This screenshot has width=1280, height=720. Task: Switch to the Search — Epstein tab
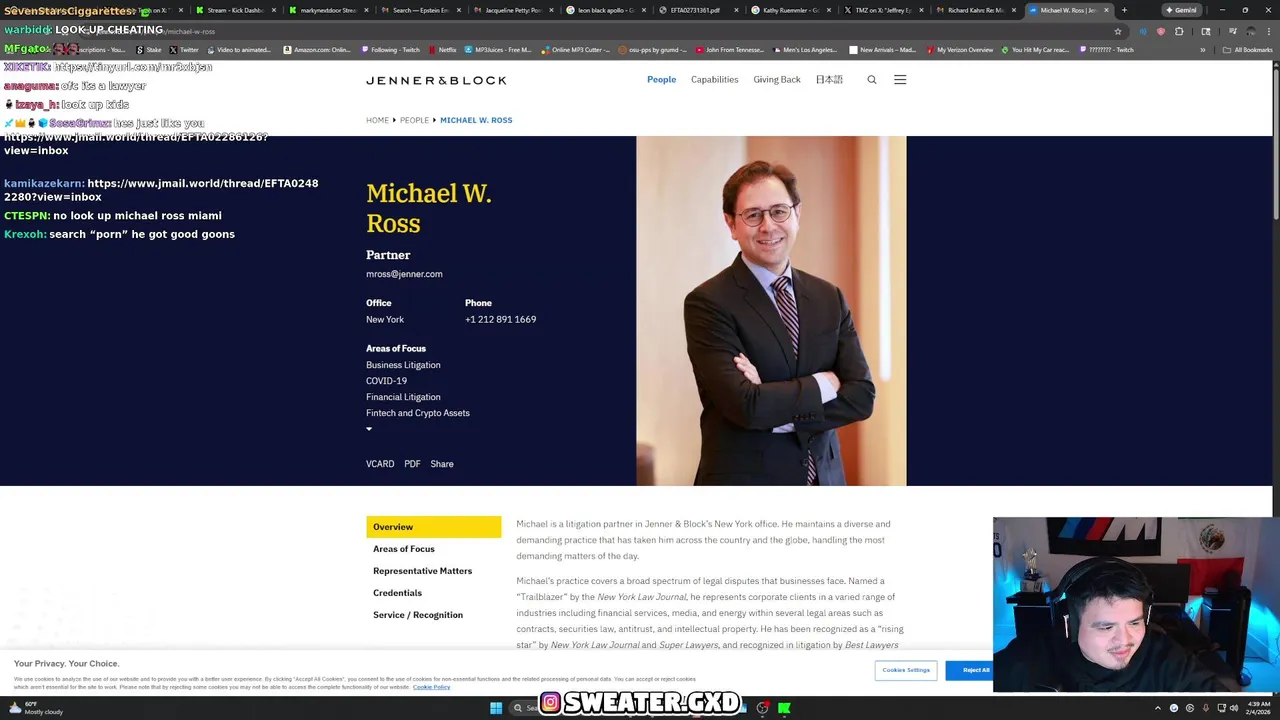419,10
